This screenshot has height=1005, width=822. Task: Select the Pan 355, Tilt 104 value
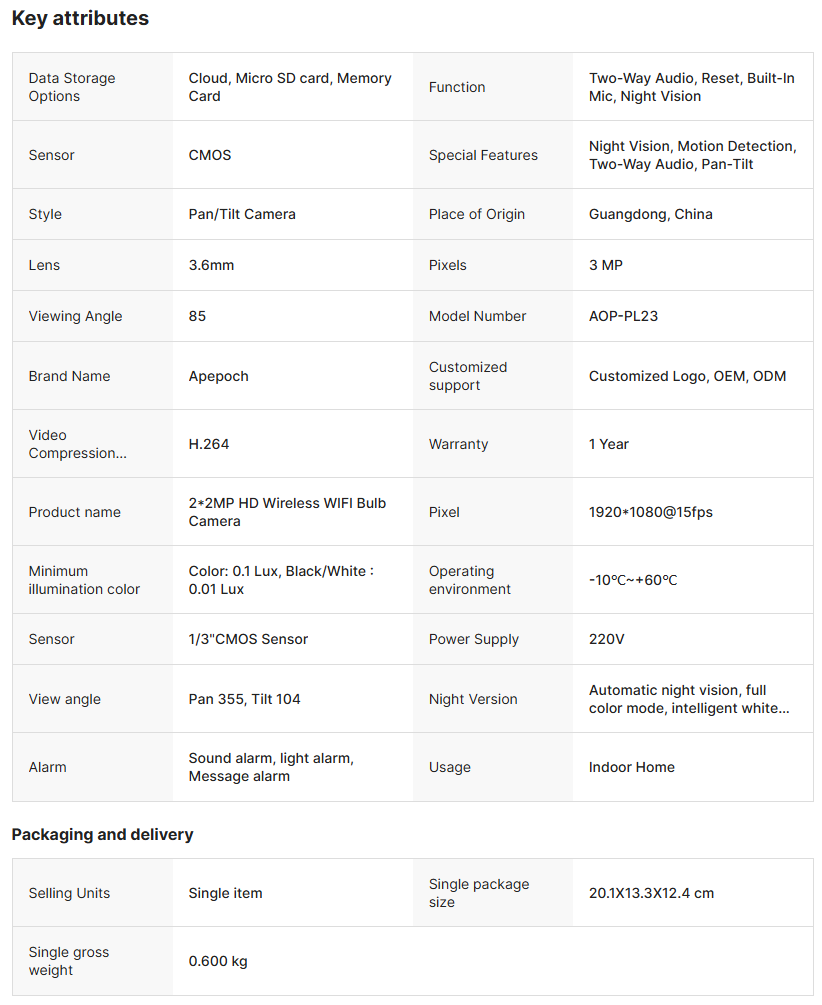pyautogui.click(x=244, y=699)
